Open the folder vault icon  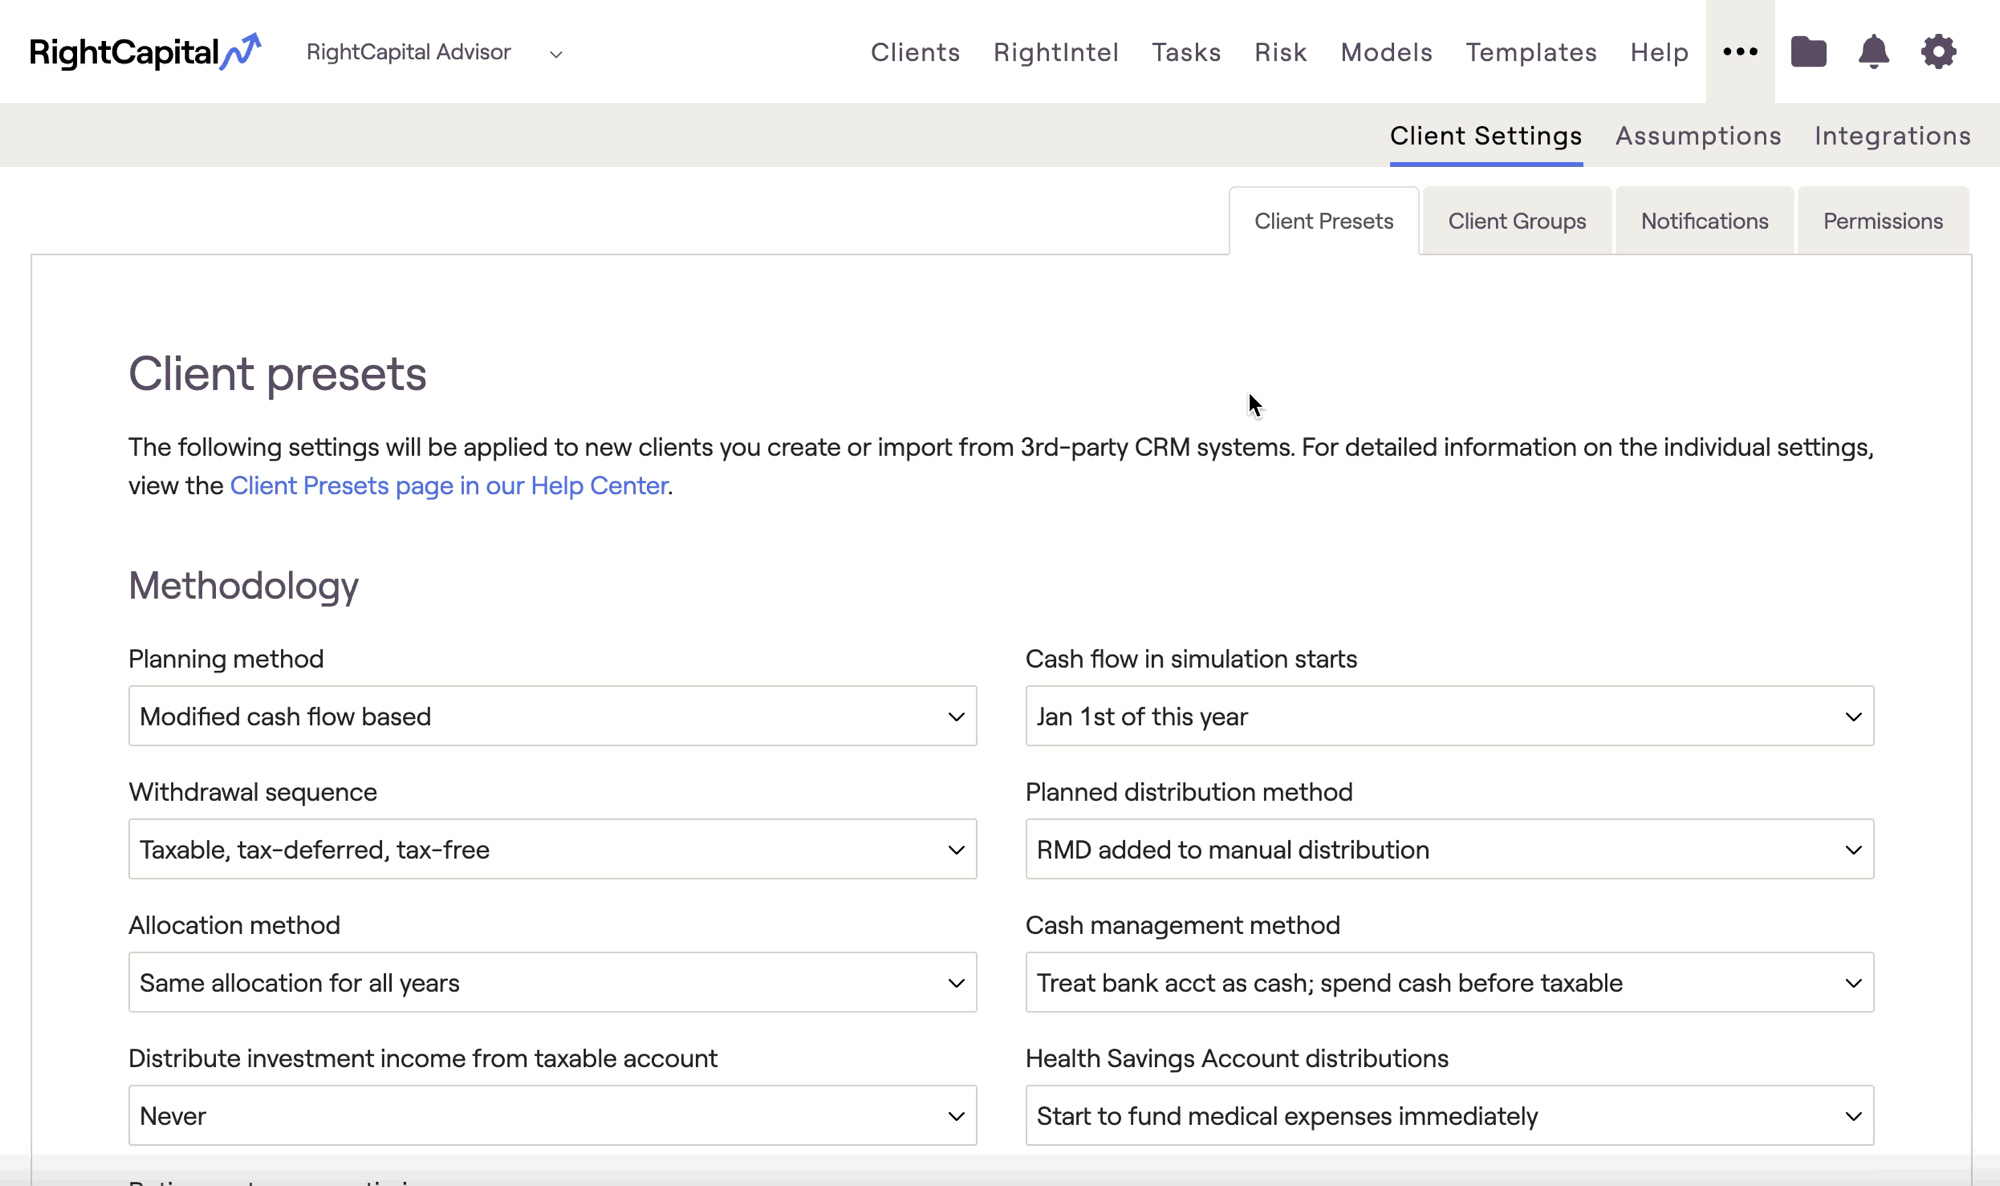(x=1808, y=52)
